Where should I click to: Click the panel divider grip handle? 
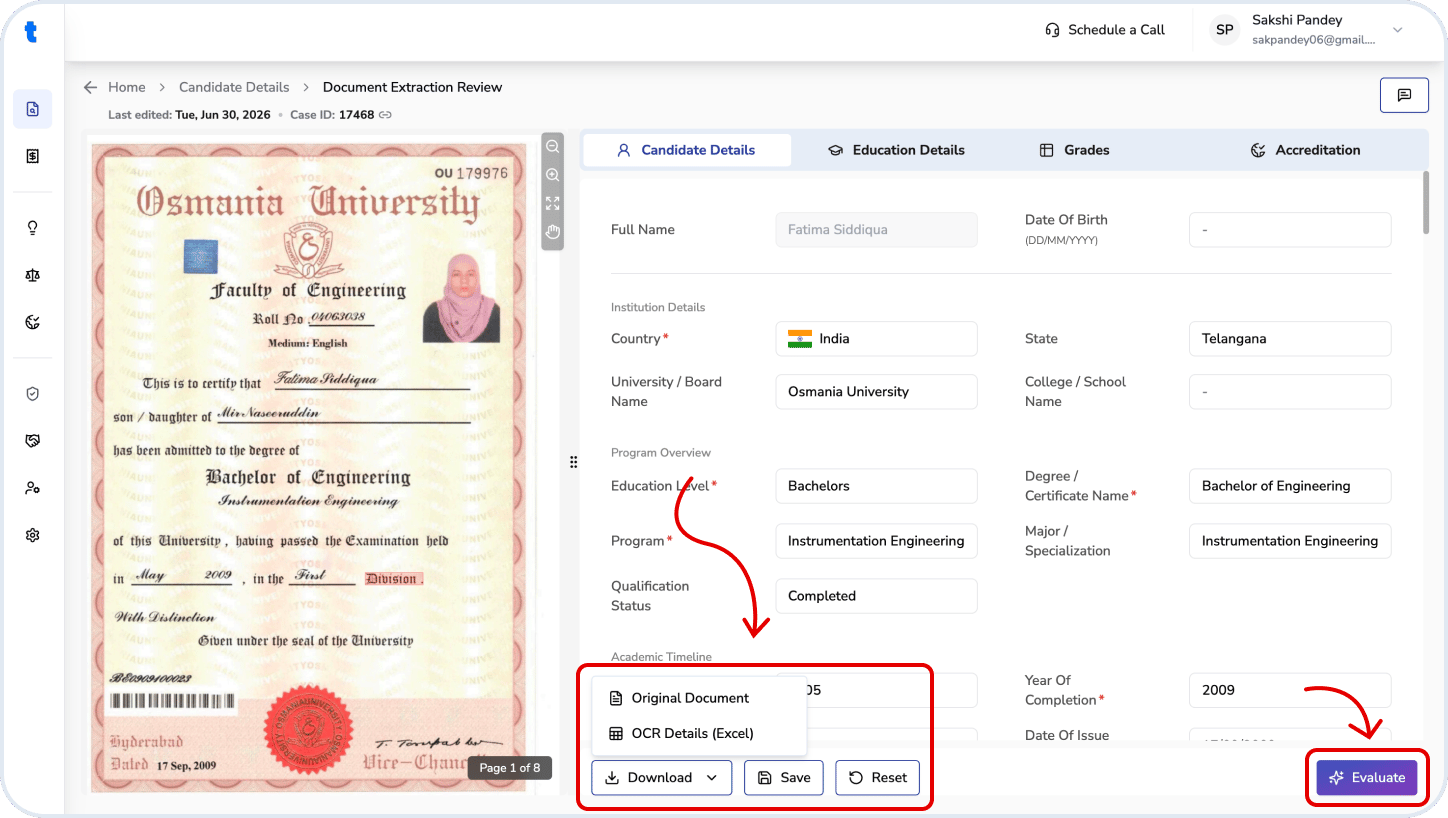click(x=573, y=462)
